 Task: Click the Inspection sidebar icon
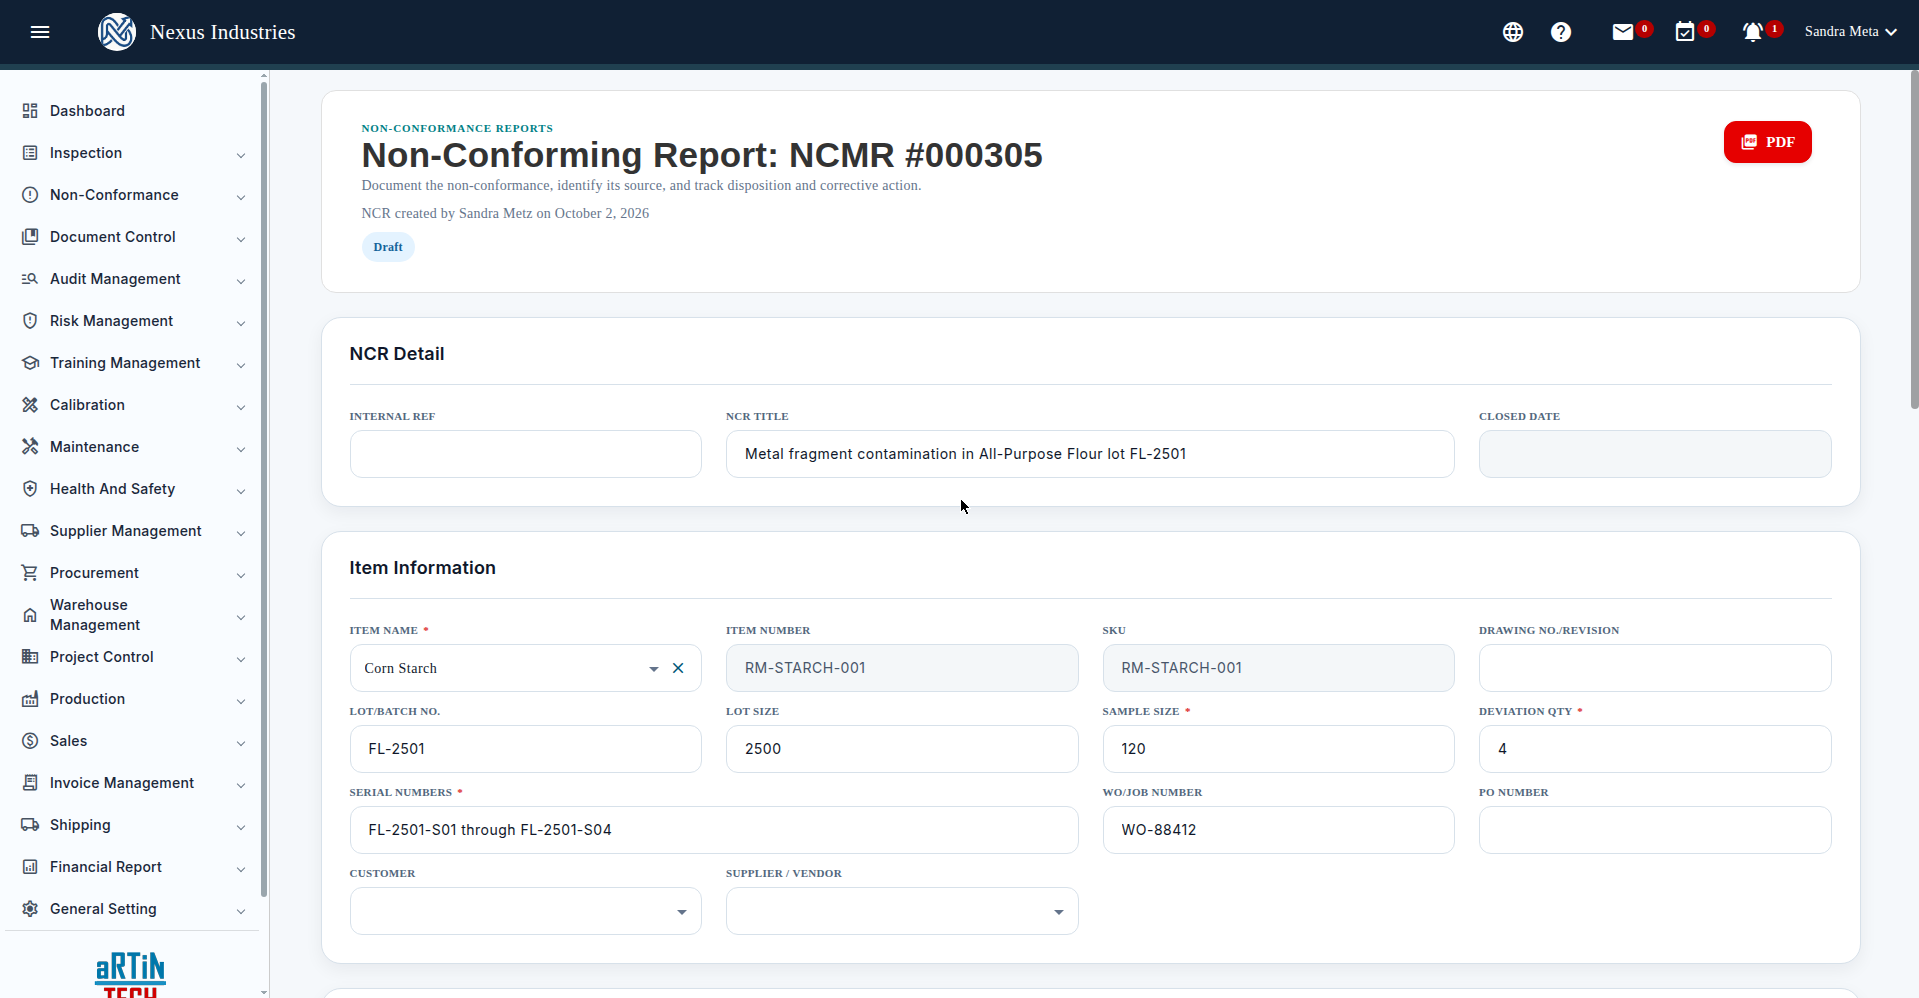point(30,153)
